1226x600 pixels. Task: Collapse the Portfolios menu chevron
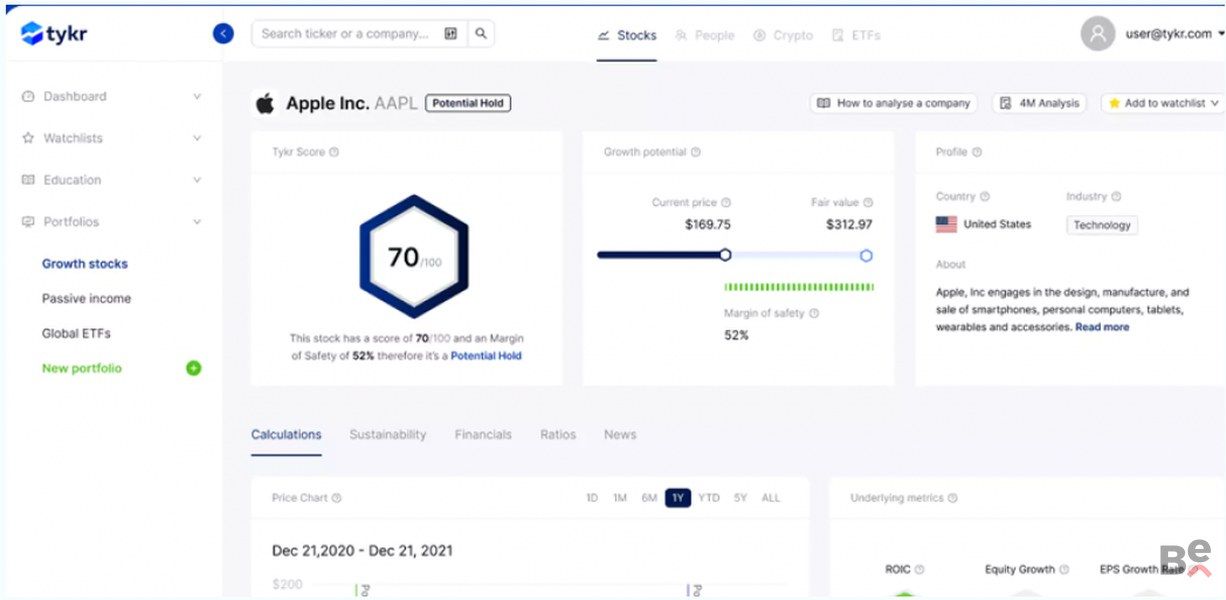(197, 222)
